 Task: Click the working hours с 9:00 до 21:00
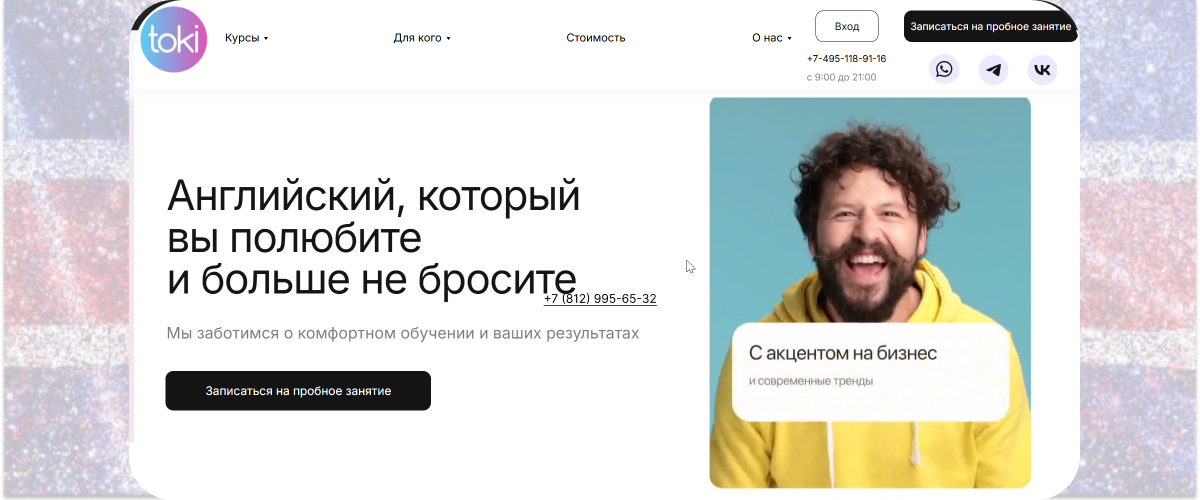click(x=841, y=77)
